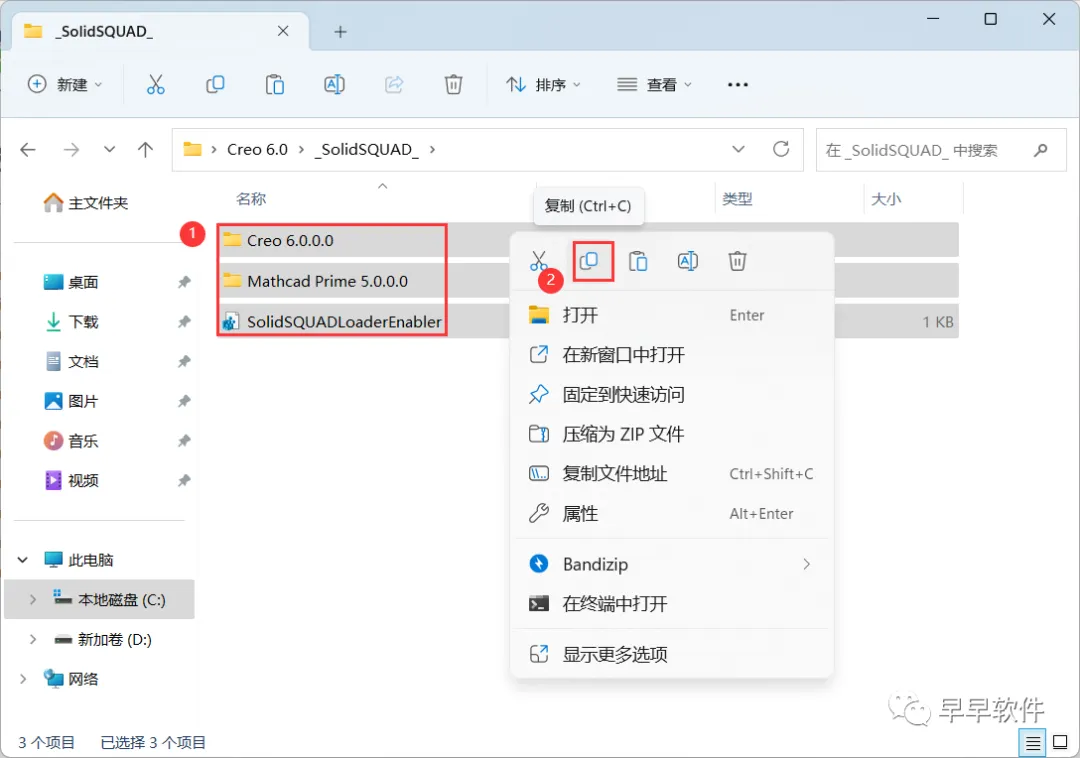Screen dimensions: 1080x758
Task: Switch to large icons view in the status bar
Action: tap(1061, 743)
